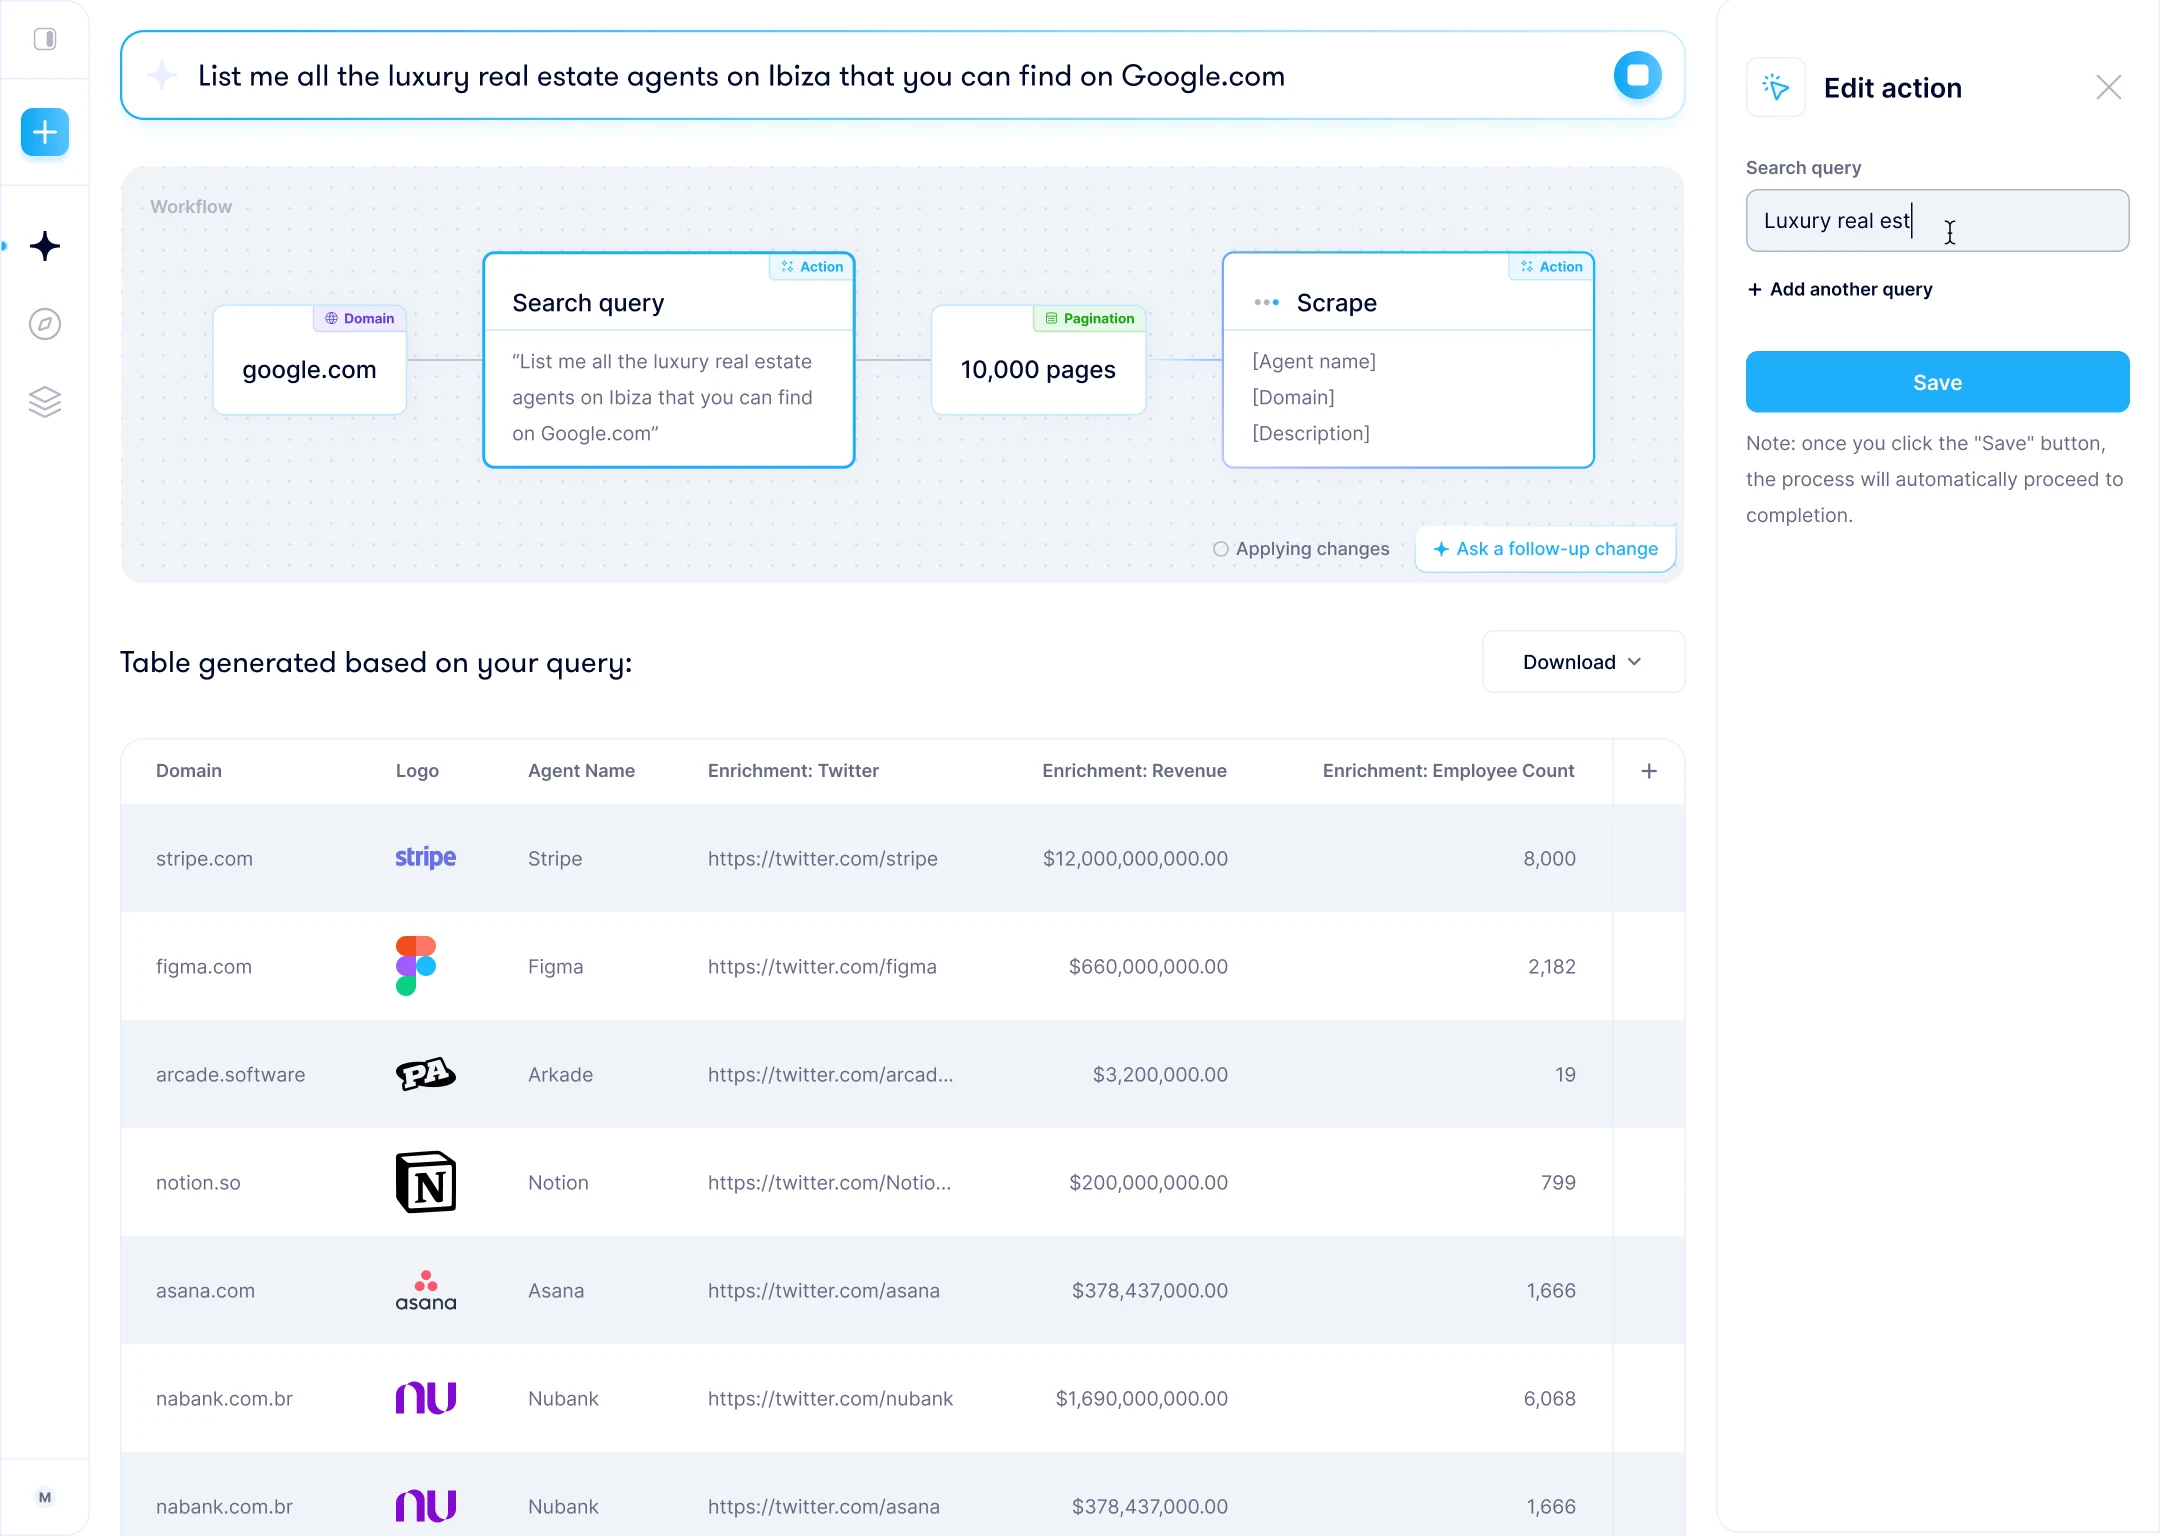Click the Stripe logo
2160x1536 pixels.
(425, 858)
